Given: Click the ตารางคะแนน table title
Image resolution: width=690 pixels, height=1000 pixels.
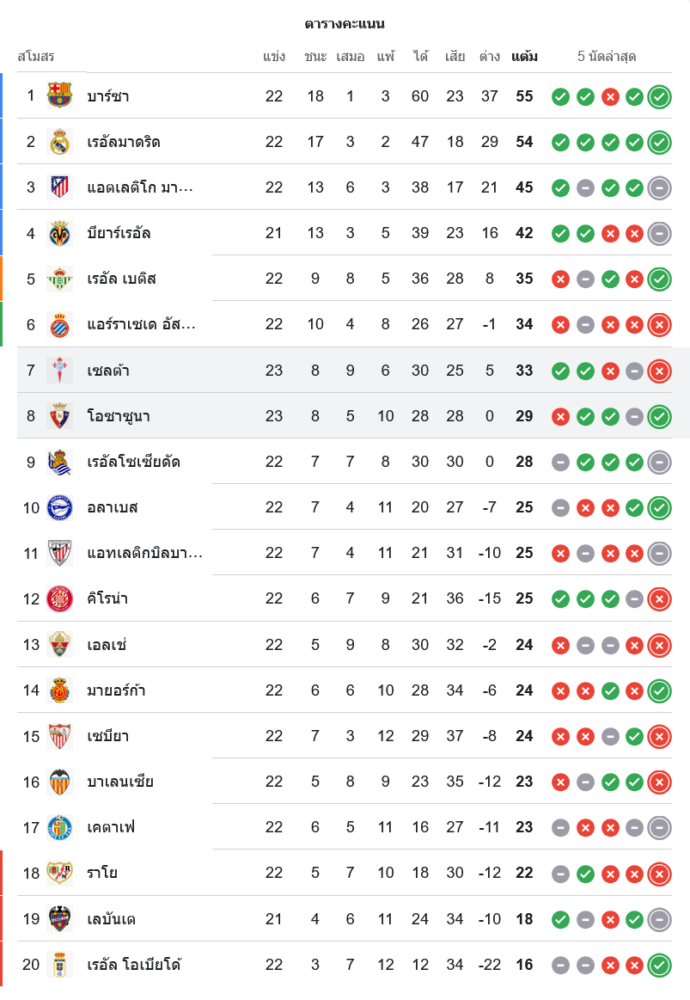Looking at the screenshot, I should pyautogui.click(x=344, y=23).
